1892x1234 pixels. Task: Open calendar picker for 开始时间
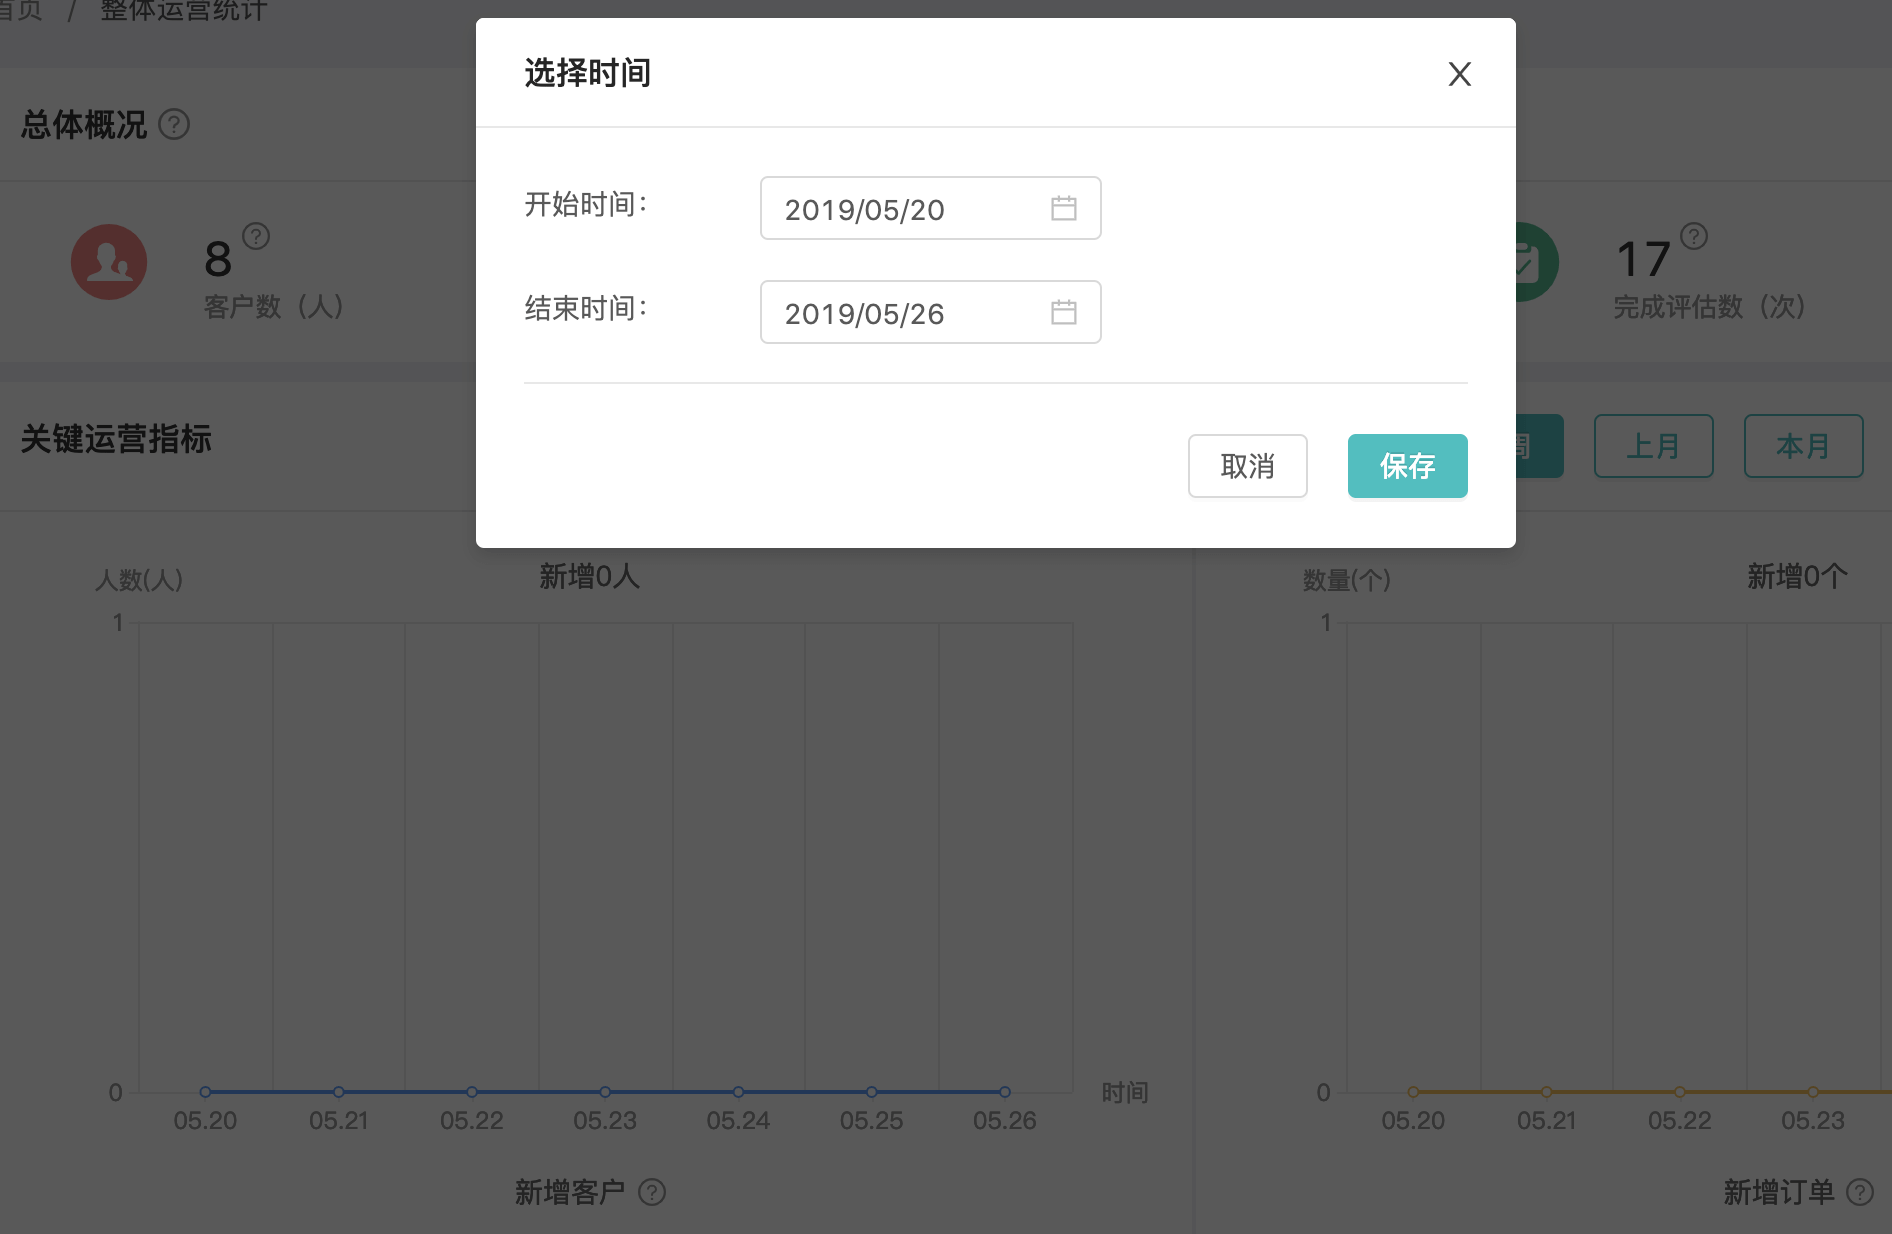pyautogui.click(x=1063, y=208)
